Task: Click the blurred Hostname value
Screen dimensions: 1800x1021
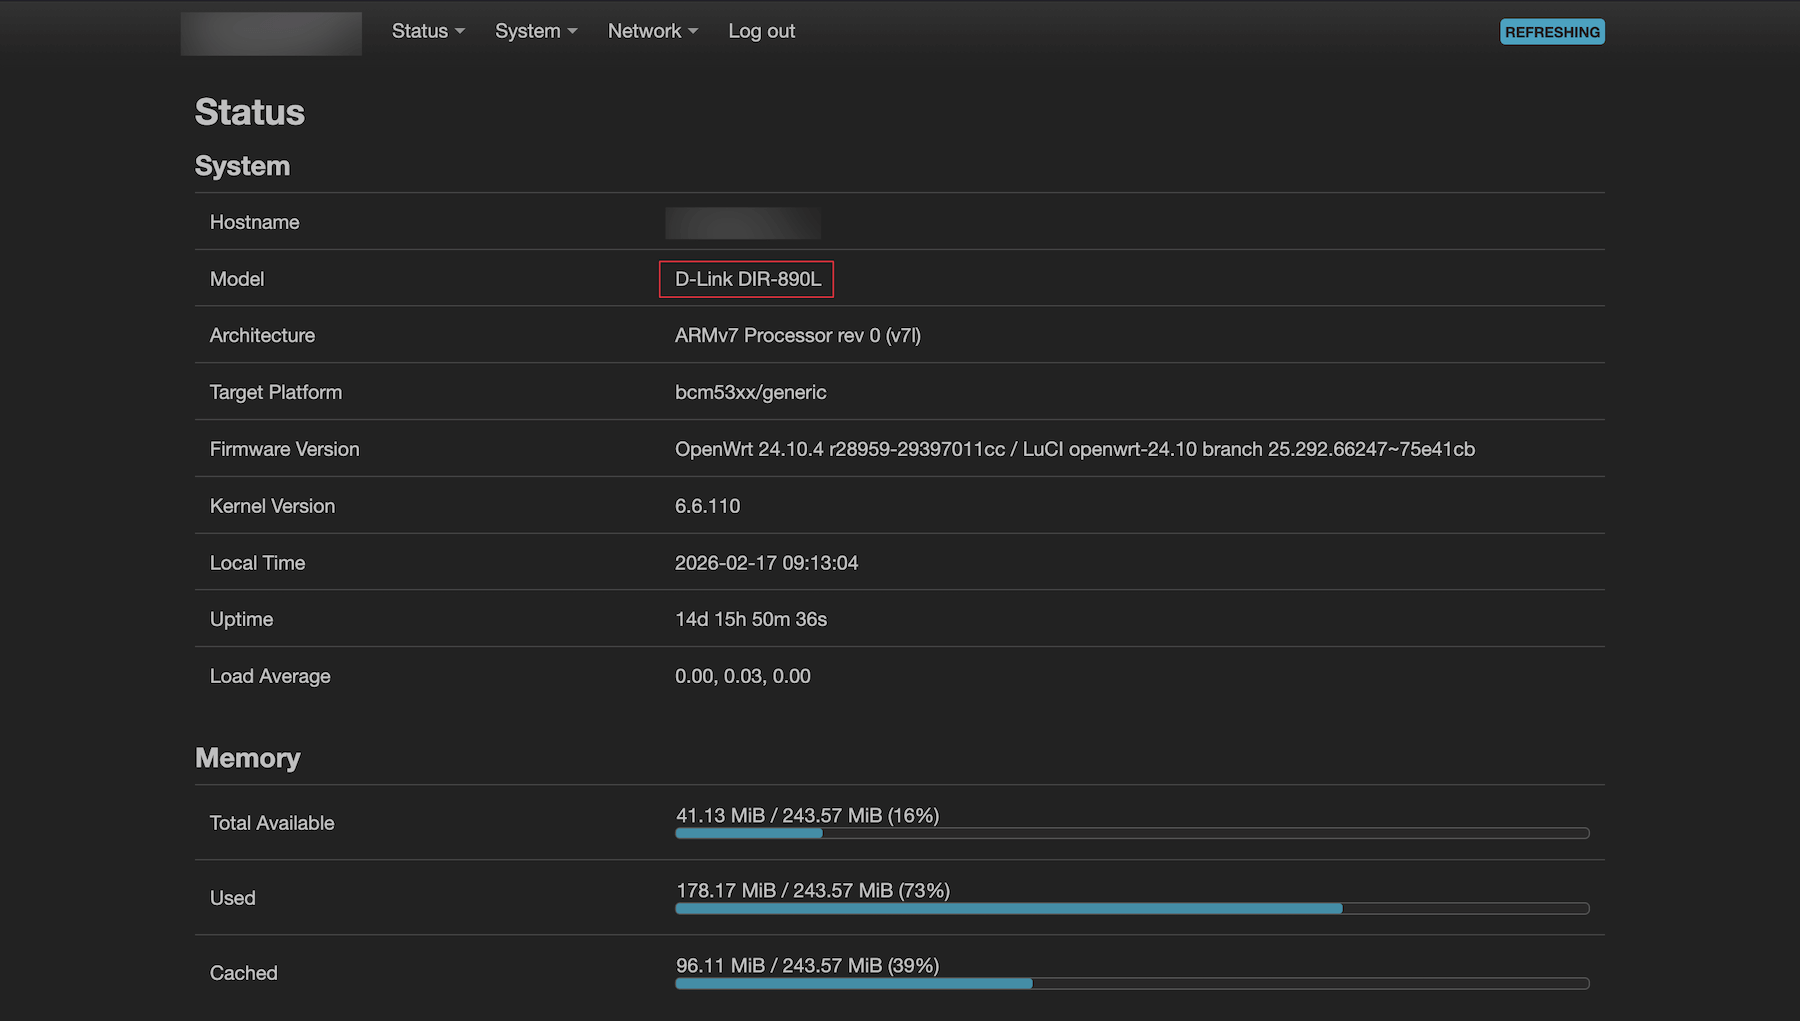Action: [743, 223]
